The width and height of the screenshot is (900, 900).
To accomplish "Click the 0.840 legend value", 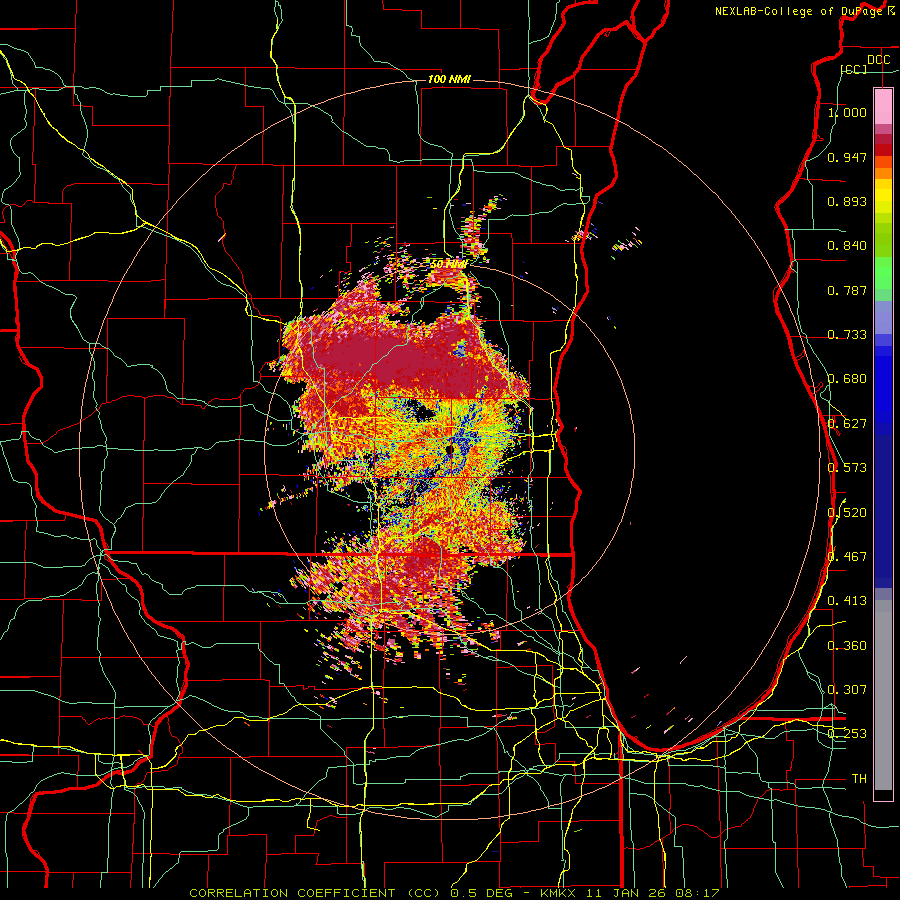I will pyautogui.click(x=847, y=246).
